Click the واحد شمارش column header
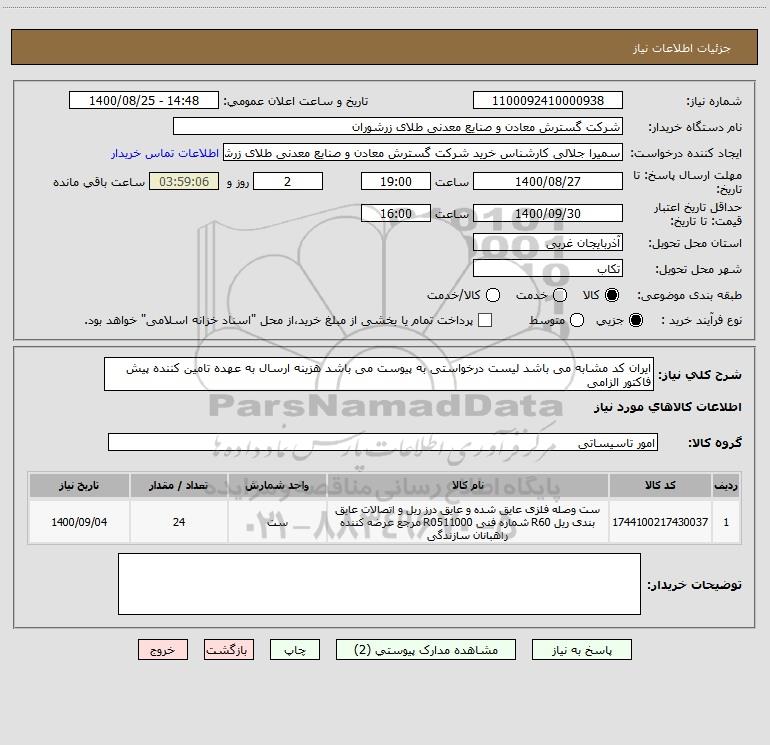Screen dimensions: 770x745 click(277, 485)
